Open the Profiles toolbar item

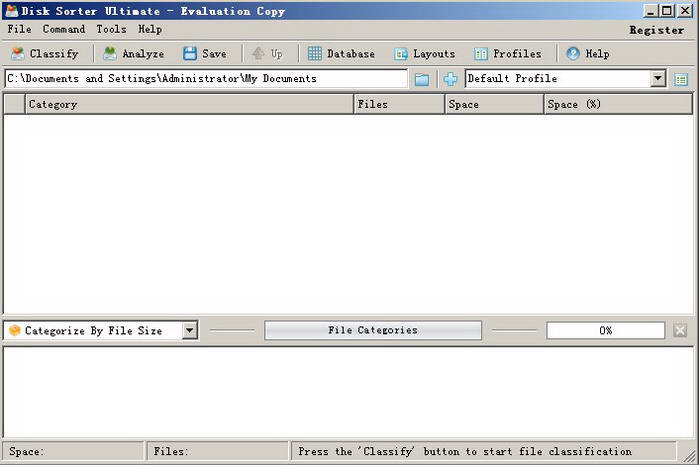[508, 54]
